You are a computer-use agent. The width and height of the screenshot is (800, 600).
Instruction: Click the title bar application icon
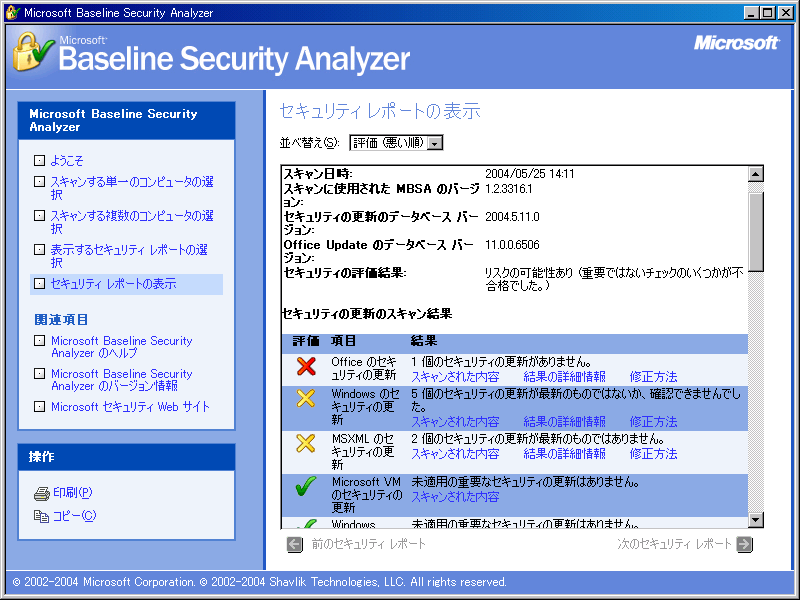point(13,12)
